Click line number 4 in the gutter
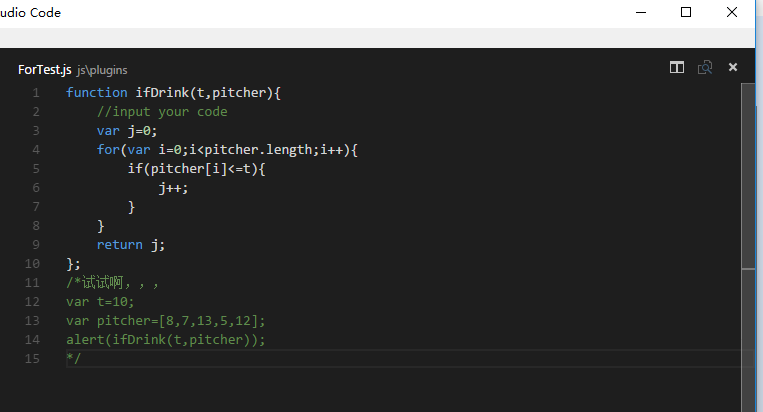Viewport: 763px width, 412px height. [36, 150]
